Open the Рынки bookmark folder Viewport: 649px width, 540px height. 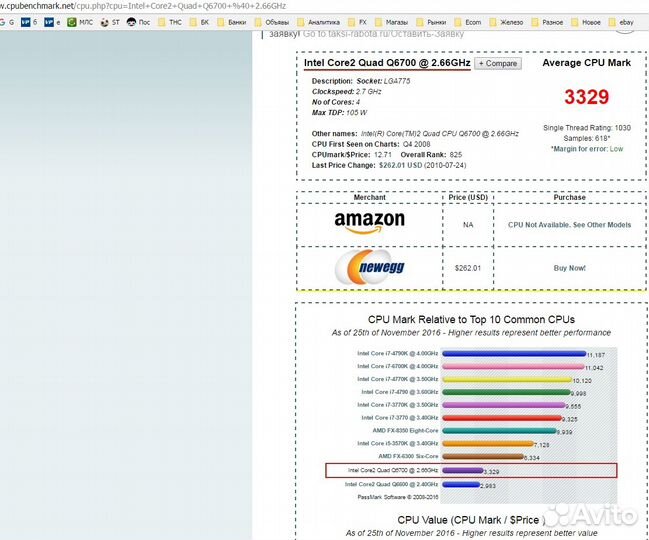[431, 22]
